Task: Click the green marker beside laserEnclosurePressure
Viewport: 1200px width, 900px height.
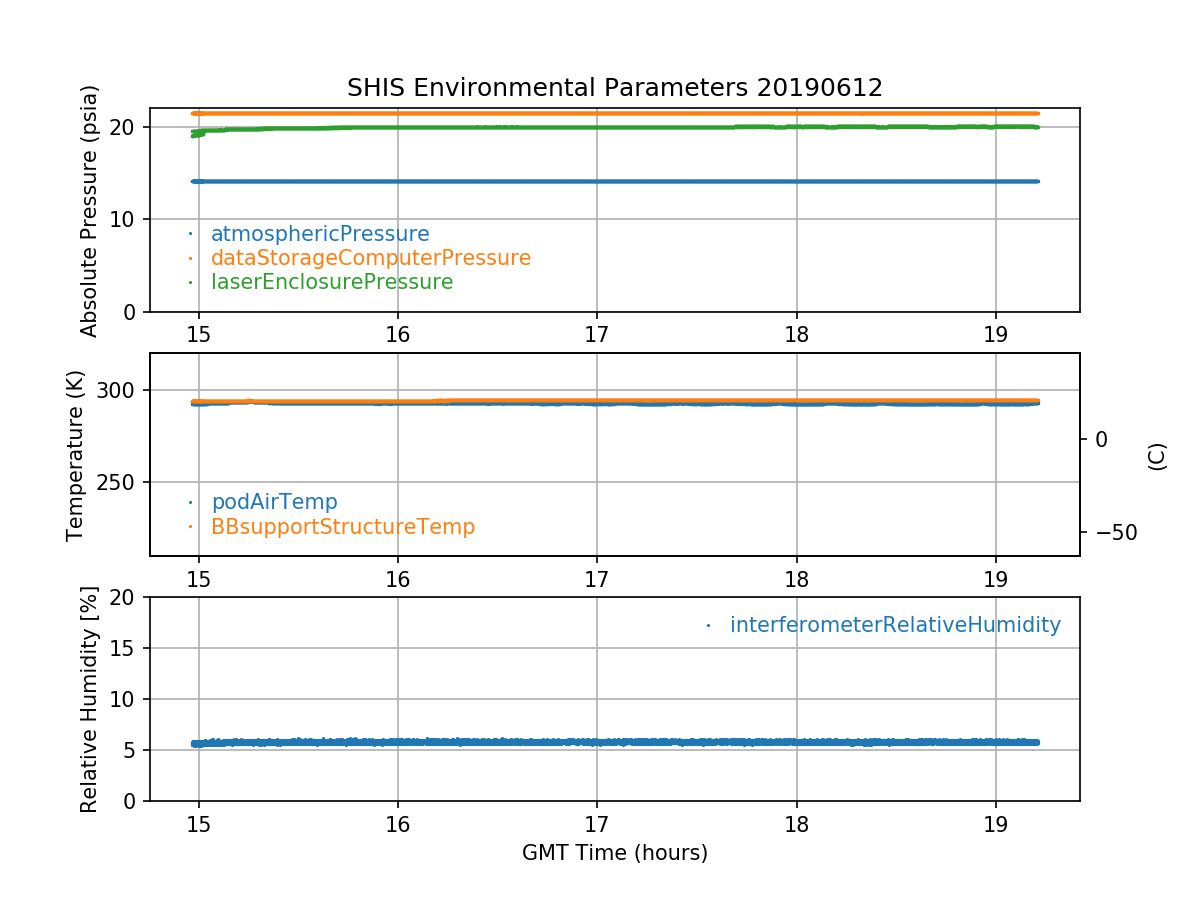Action: click(x=190, y=282)
